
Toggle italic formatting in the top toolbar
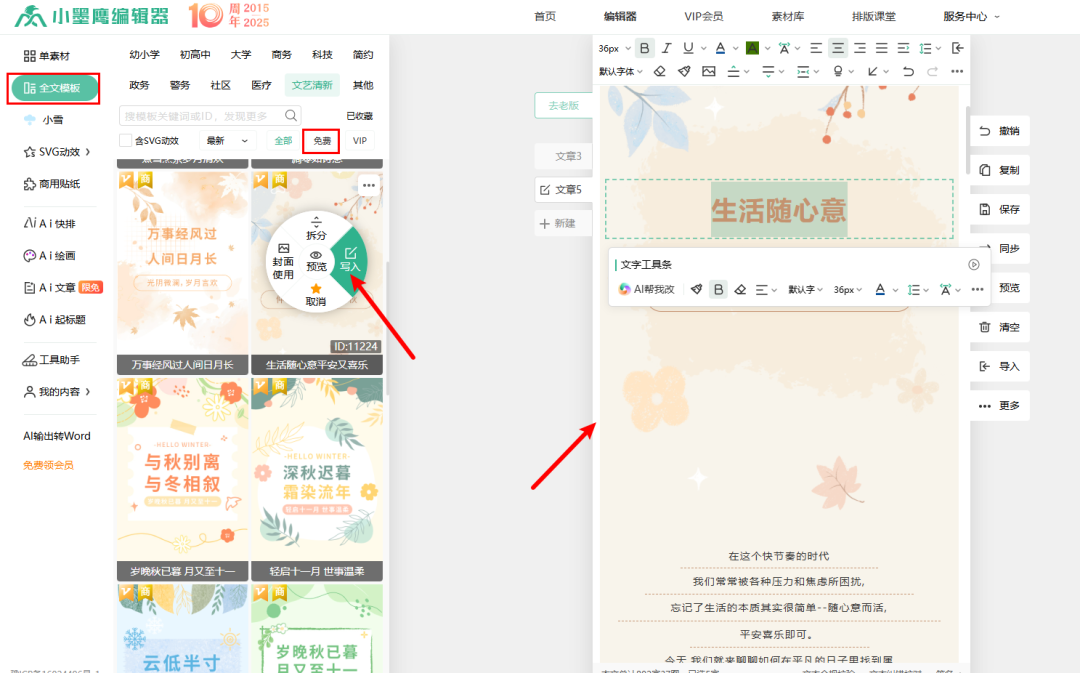[x=666, y=48]
